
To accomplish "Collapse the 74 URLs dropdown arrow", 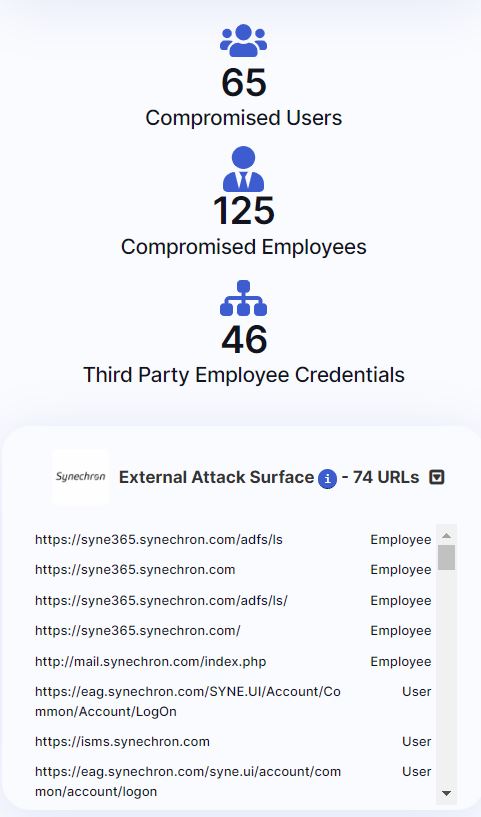I will 437,477.
